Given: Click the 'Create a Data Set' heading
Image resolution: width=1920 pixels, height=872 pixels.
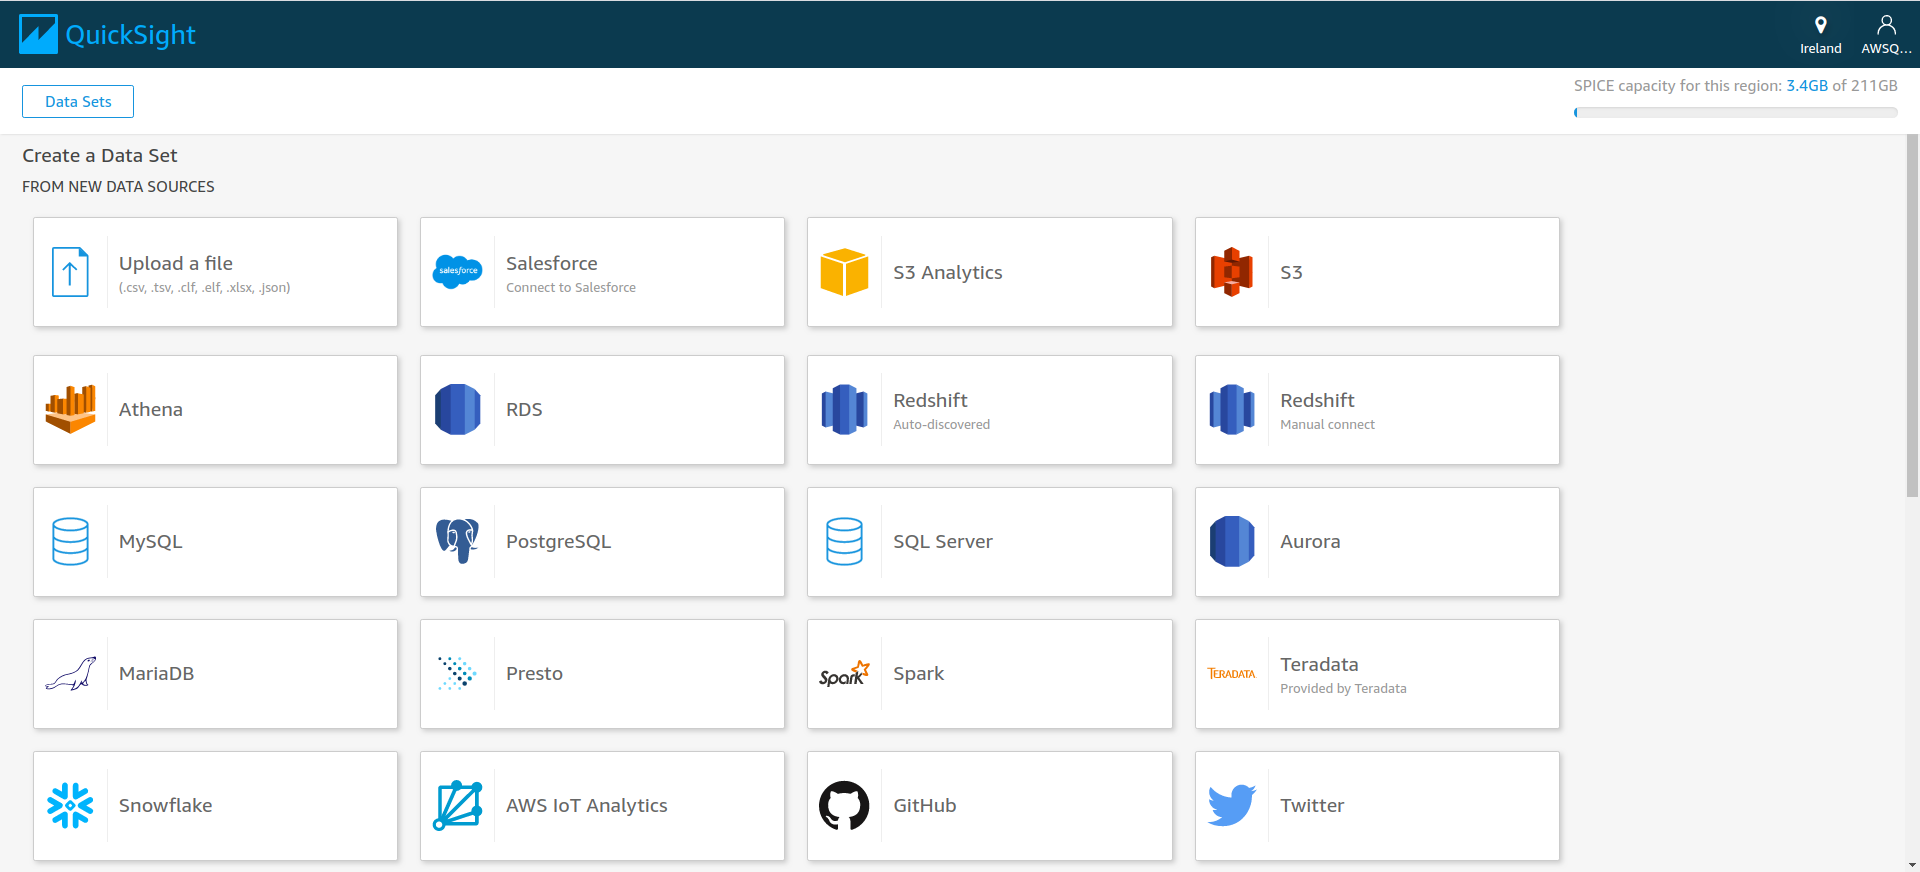Looking at the screenshot, I should (x=100, y=155).
